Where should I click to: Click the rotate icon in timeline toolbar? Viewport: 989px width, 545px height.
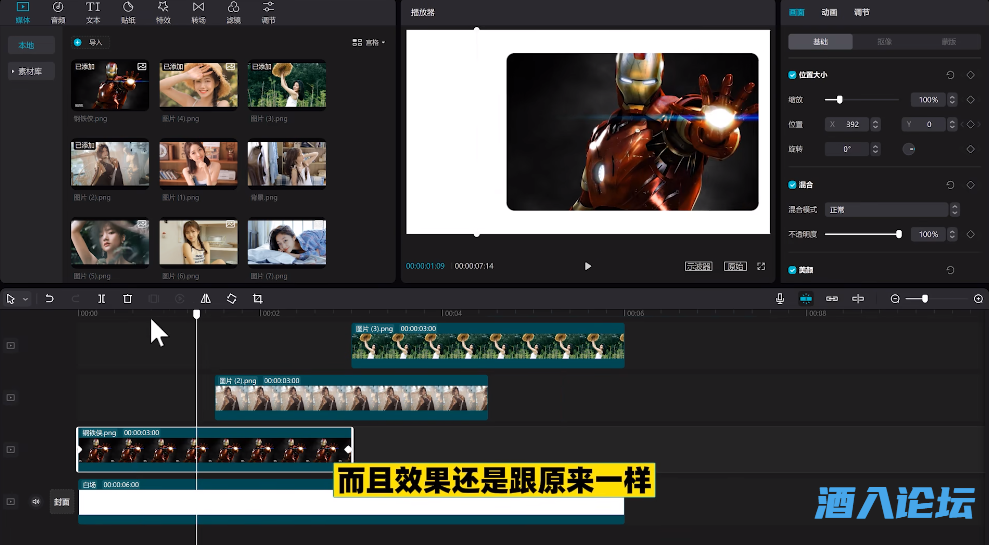pos(231,299)
